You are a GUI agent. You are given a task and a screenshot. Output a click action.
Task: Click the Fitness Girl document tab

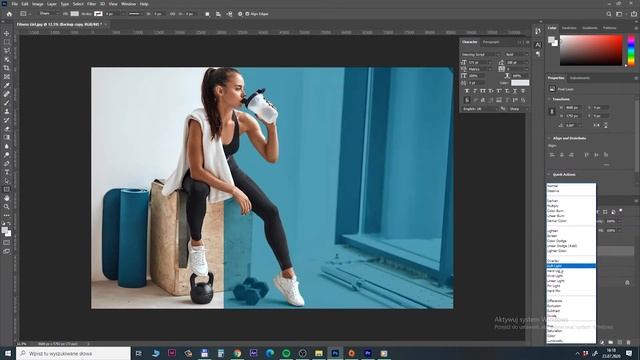click(59, 24)
